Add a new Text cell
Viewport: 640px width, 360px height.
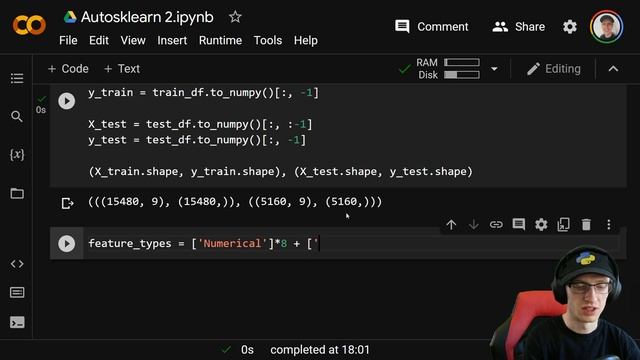122,69
